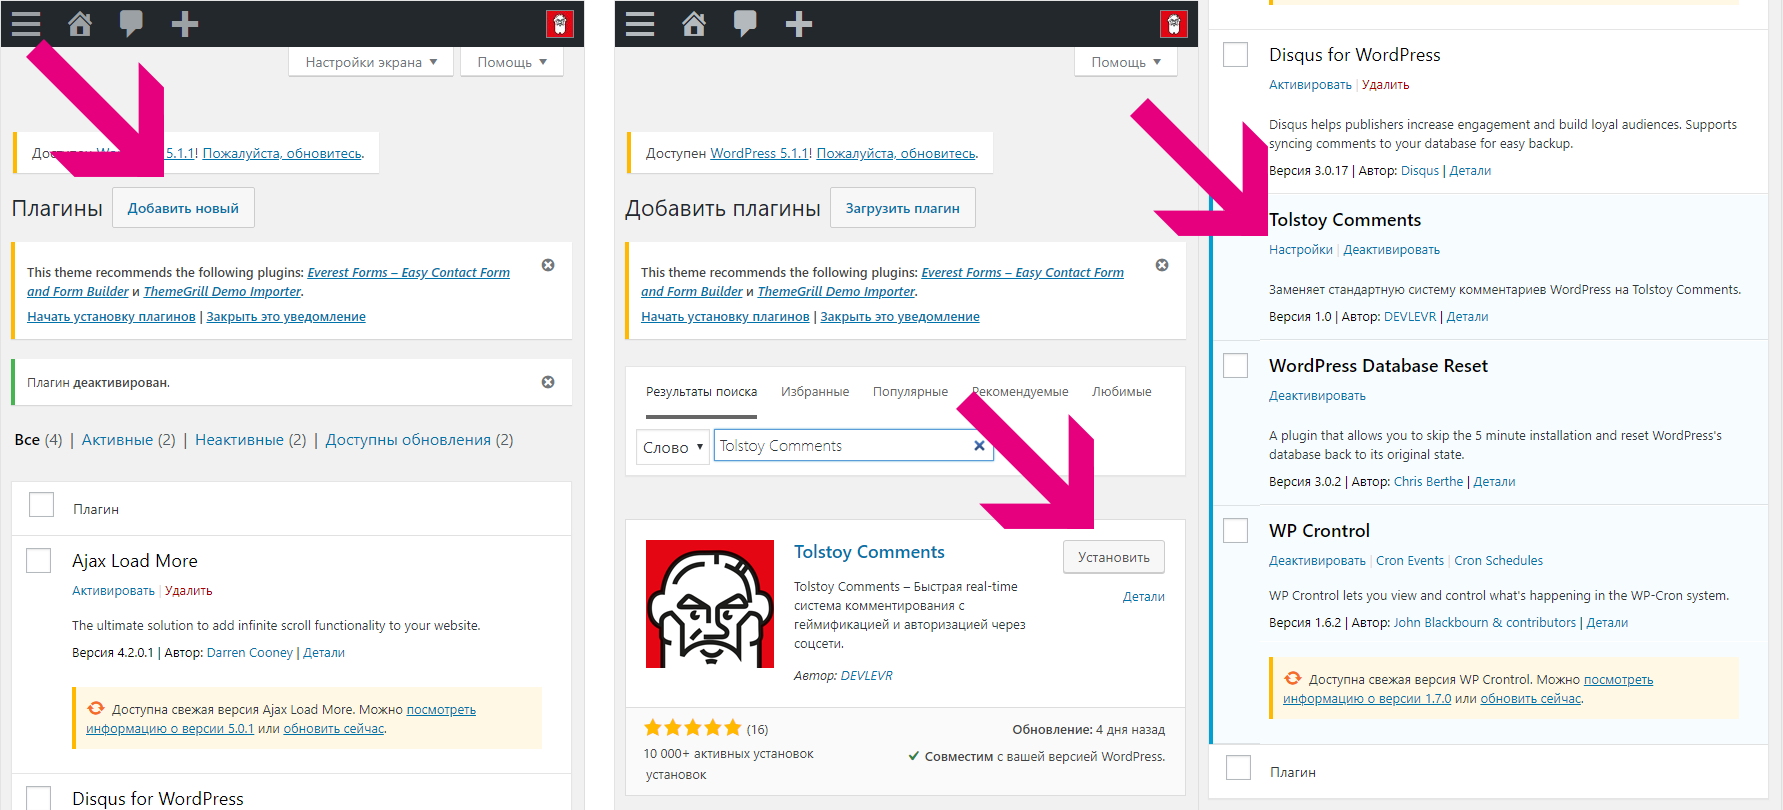Screen dimensions: 1783x810
Task: Open the comments bubble icon on the Добавить плагины page
Action: click(745, 24)
